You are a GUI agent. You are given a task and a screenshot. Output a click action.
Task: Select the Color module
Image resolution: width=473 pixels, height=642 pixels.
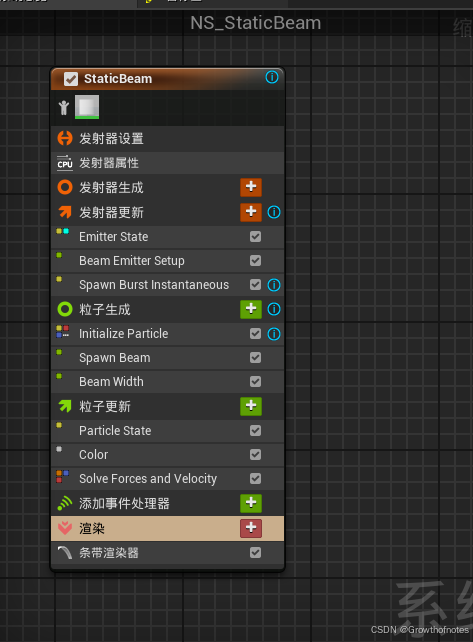[x=167, y=454]
